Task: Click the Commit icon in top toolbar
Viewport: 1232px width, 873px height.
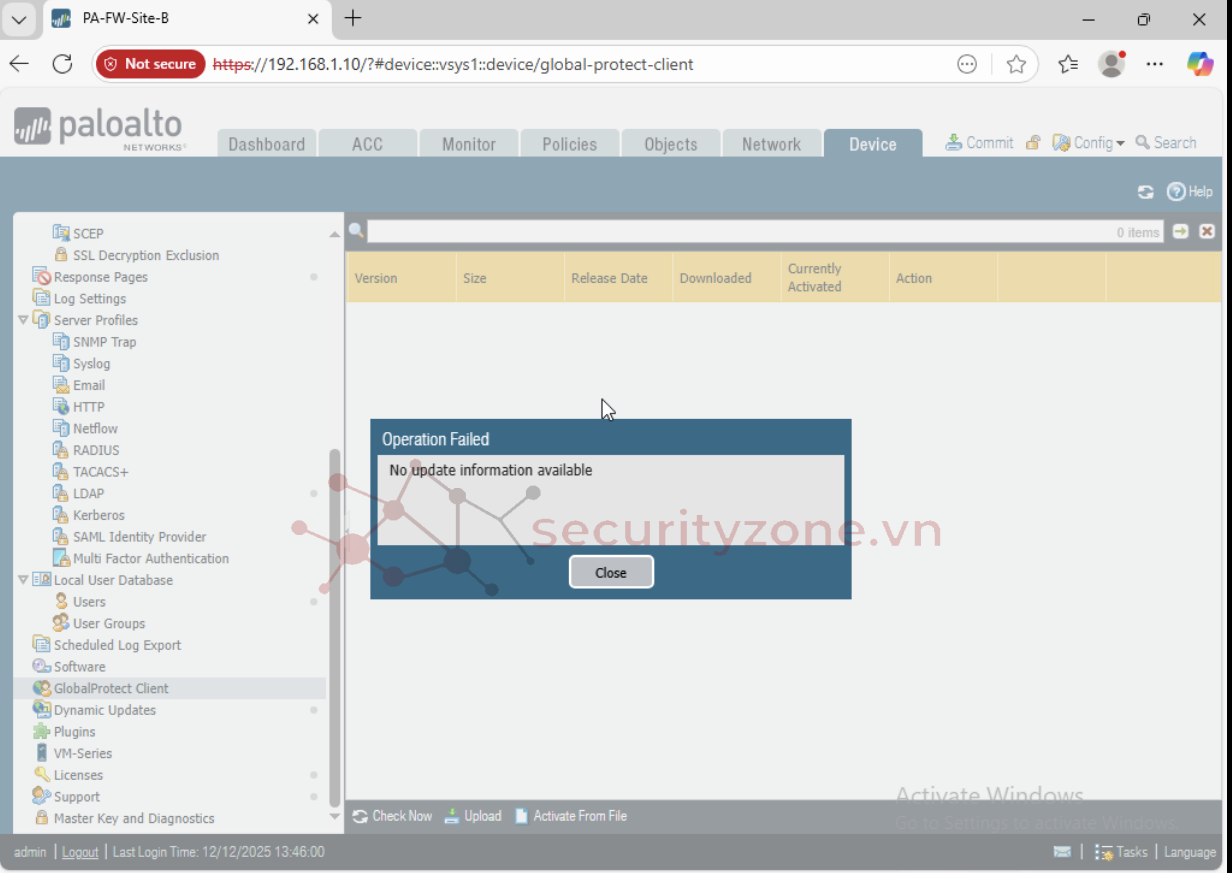Action: click(x=954, y=143)
